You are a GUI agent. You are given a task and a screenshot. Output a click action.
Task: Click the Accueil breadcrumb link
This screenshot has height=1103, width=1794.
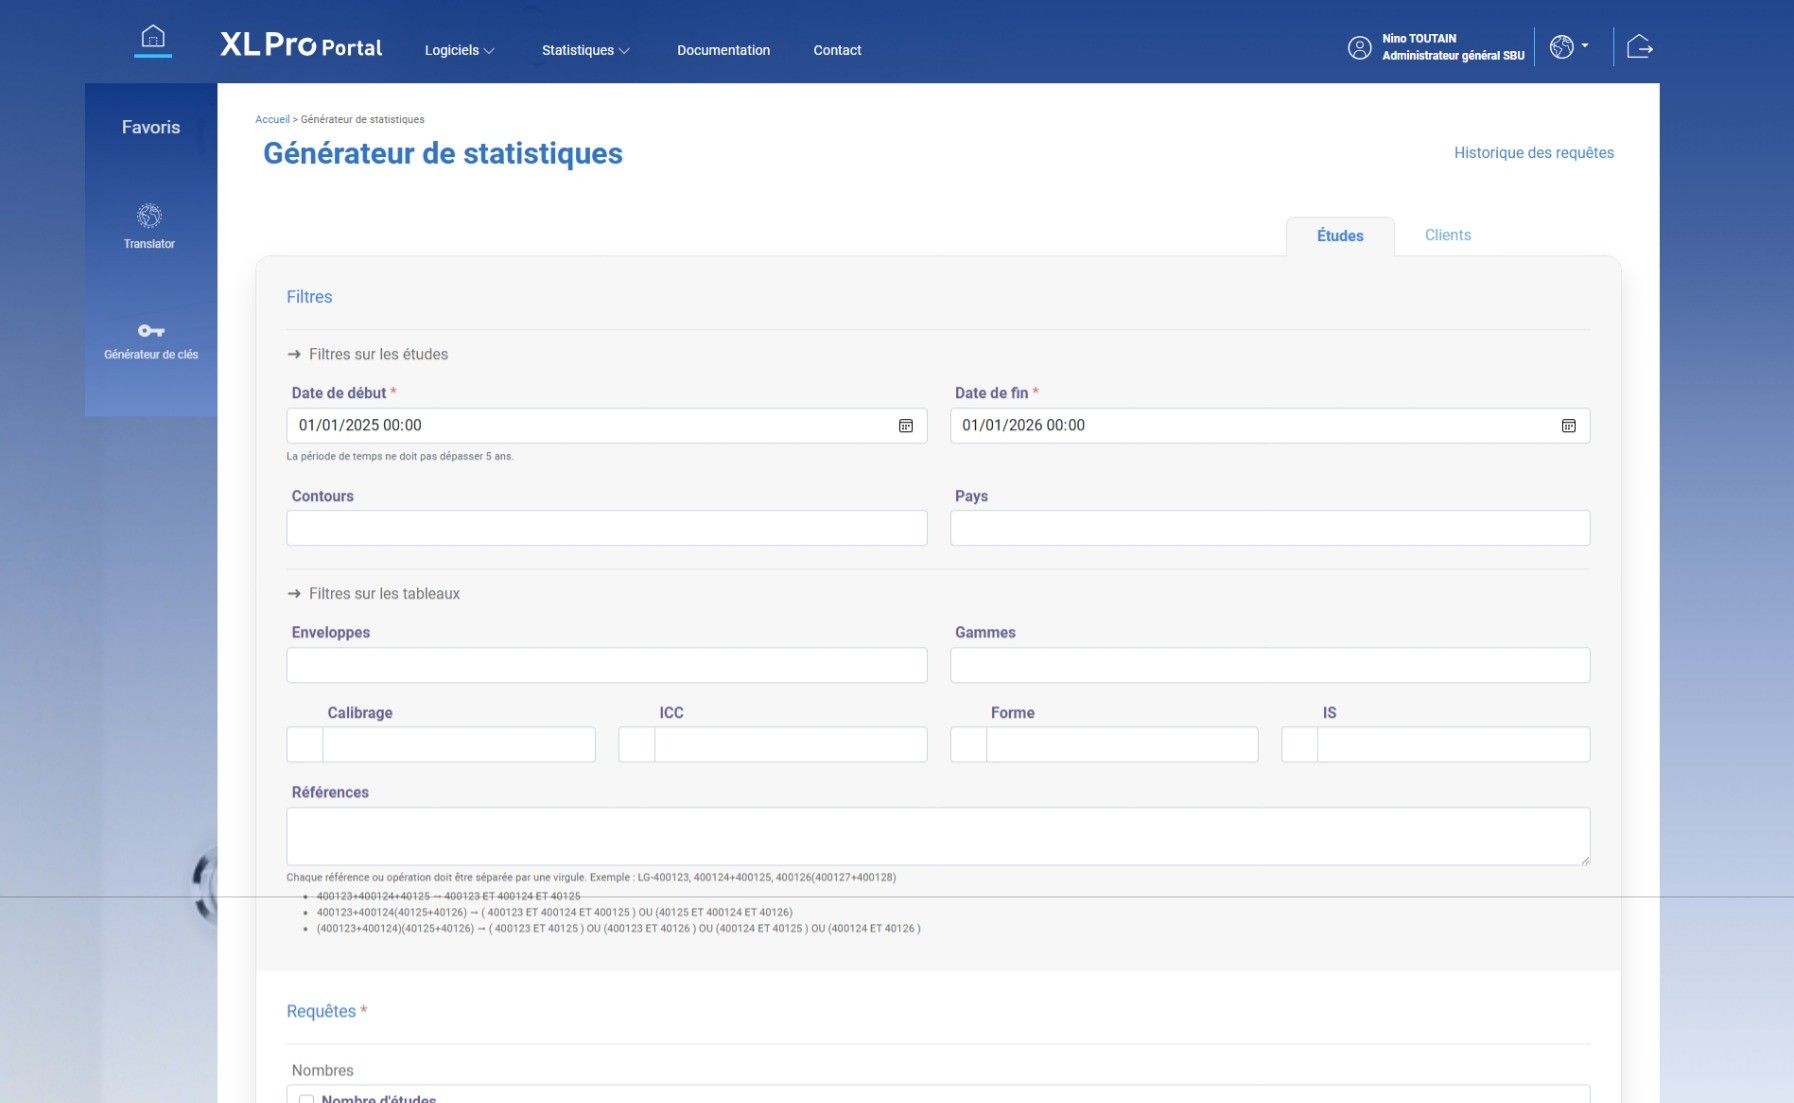[x=272, y=119]
